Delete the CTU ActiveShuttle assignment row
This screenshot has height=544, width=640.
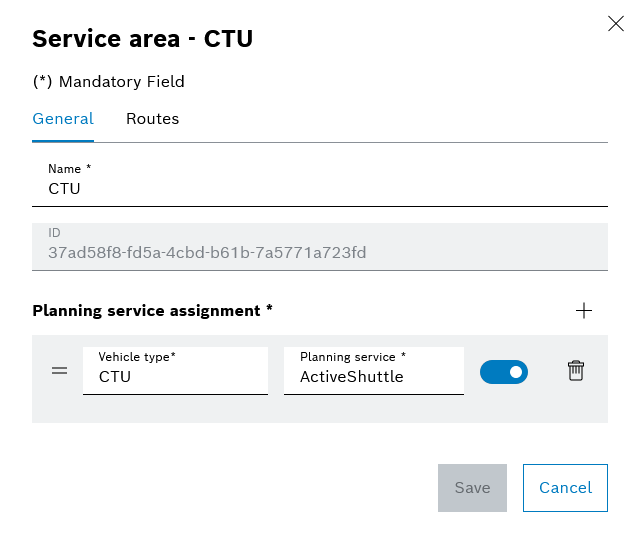pyautogui.click(x=576, y=371)
